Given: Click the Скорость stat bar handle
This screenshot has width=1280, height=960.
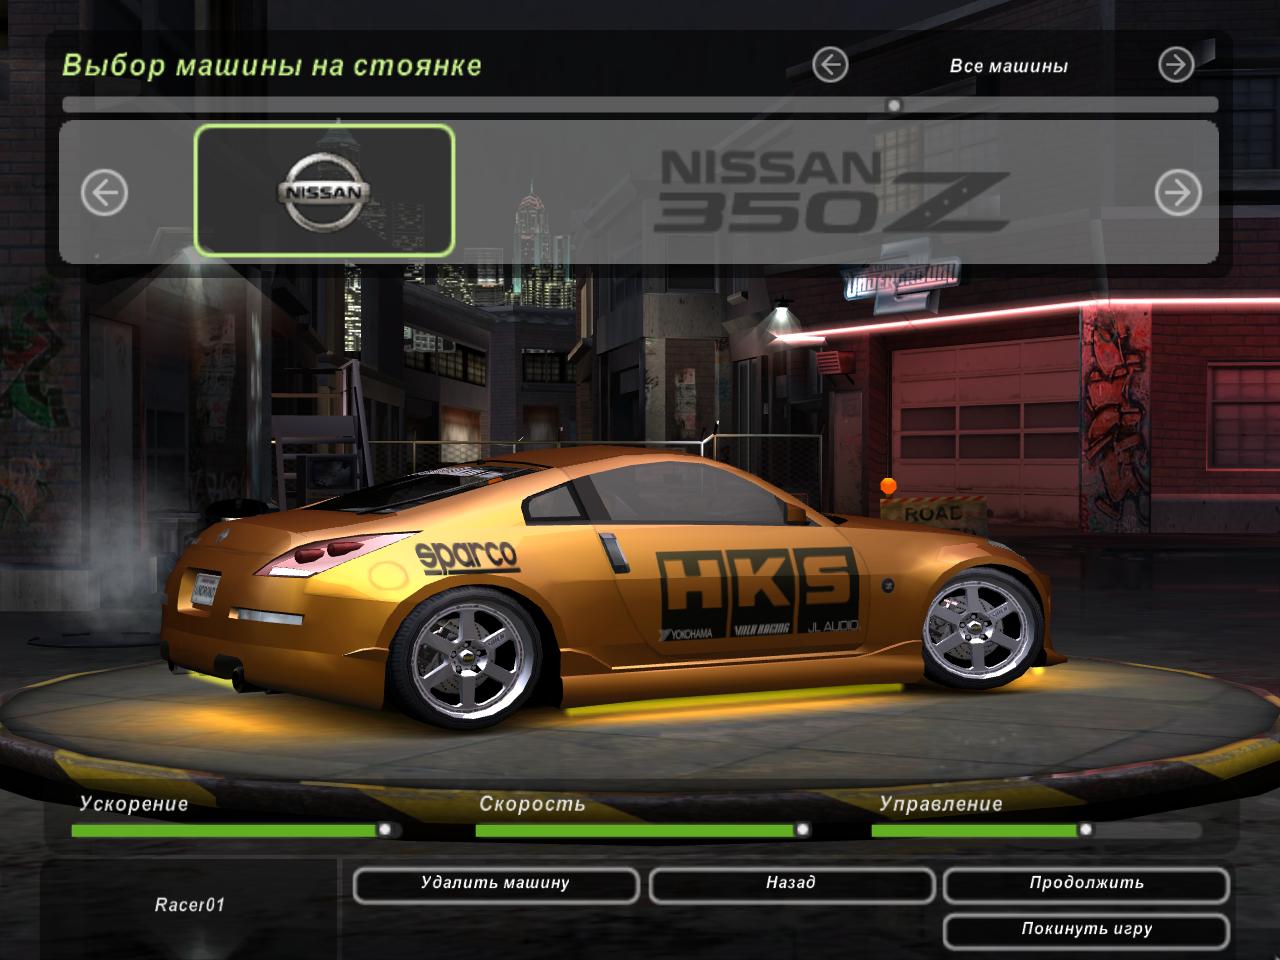Looking at the screenshot, I should 802,830.
